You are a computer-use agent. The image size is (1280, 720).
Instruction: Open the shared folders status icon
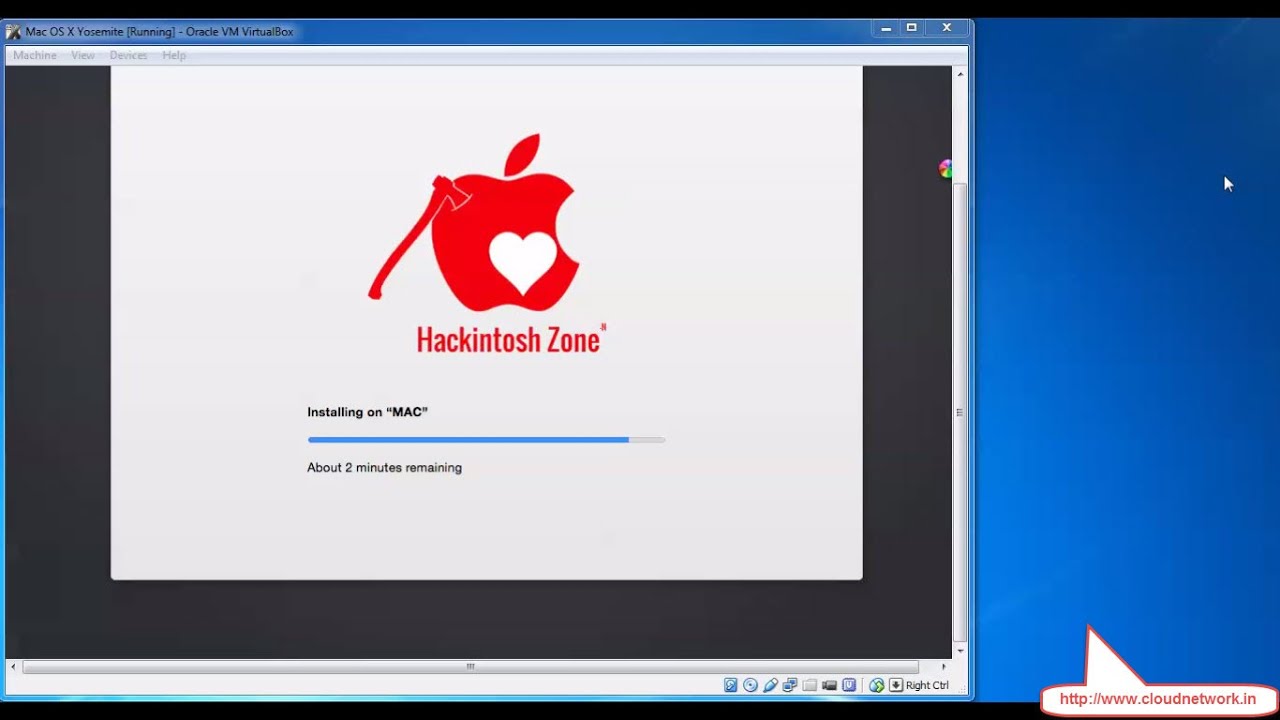click(810, 685)
